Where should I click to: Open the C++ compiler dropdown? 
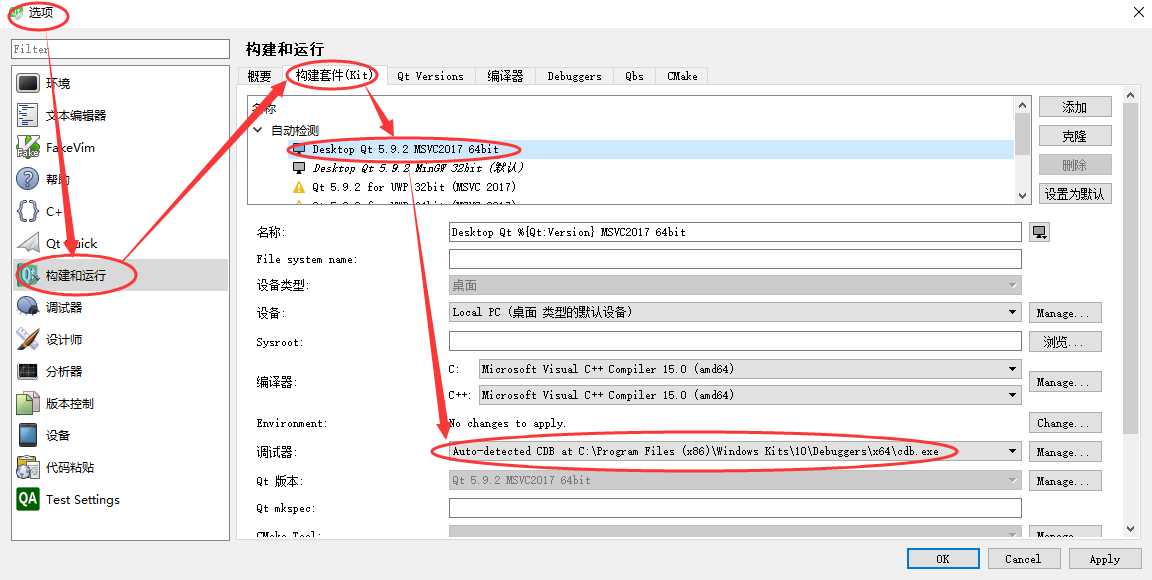click(x=750, y=395)
